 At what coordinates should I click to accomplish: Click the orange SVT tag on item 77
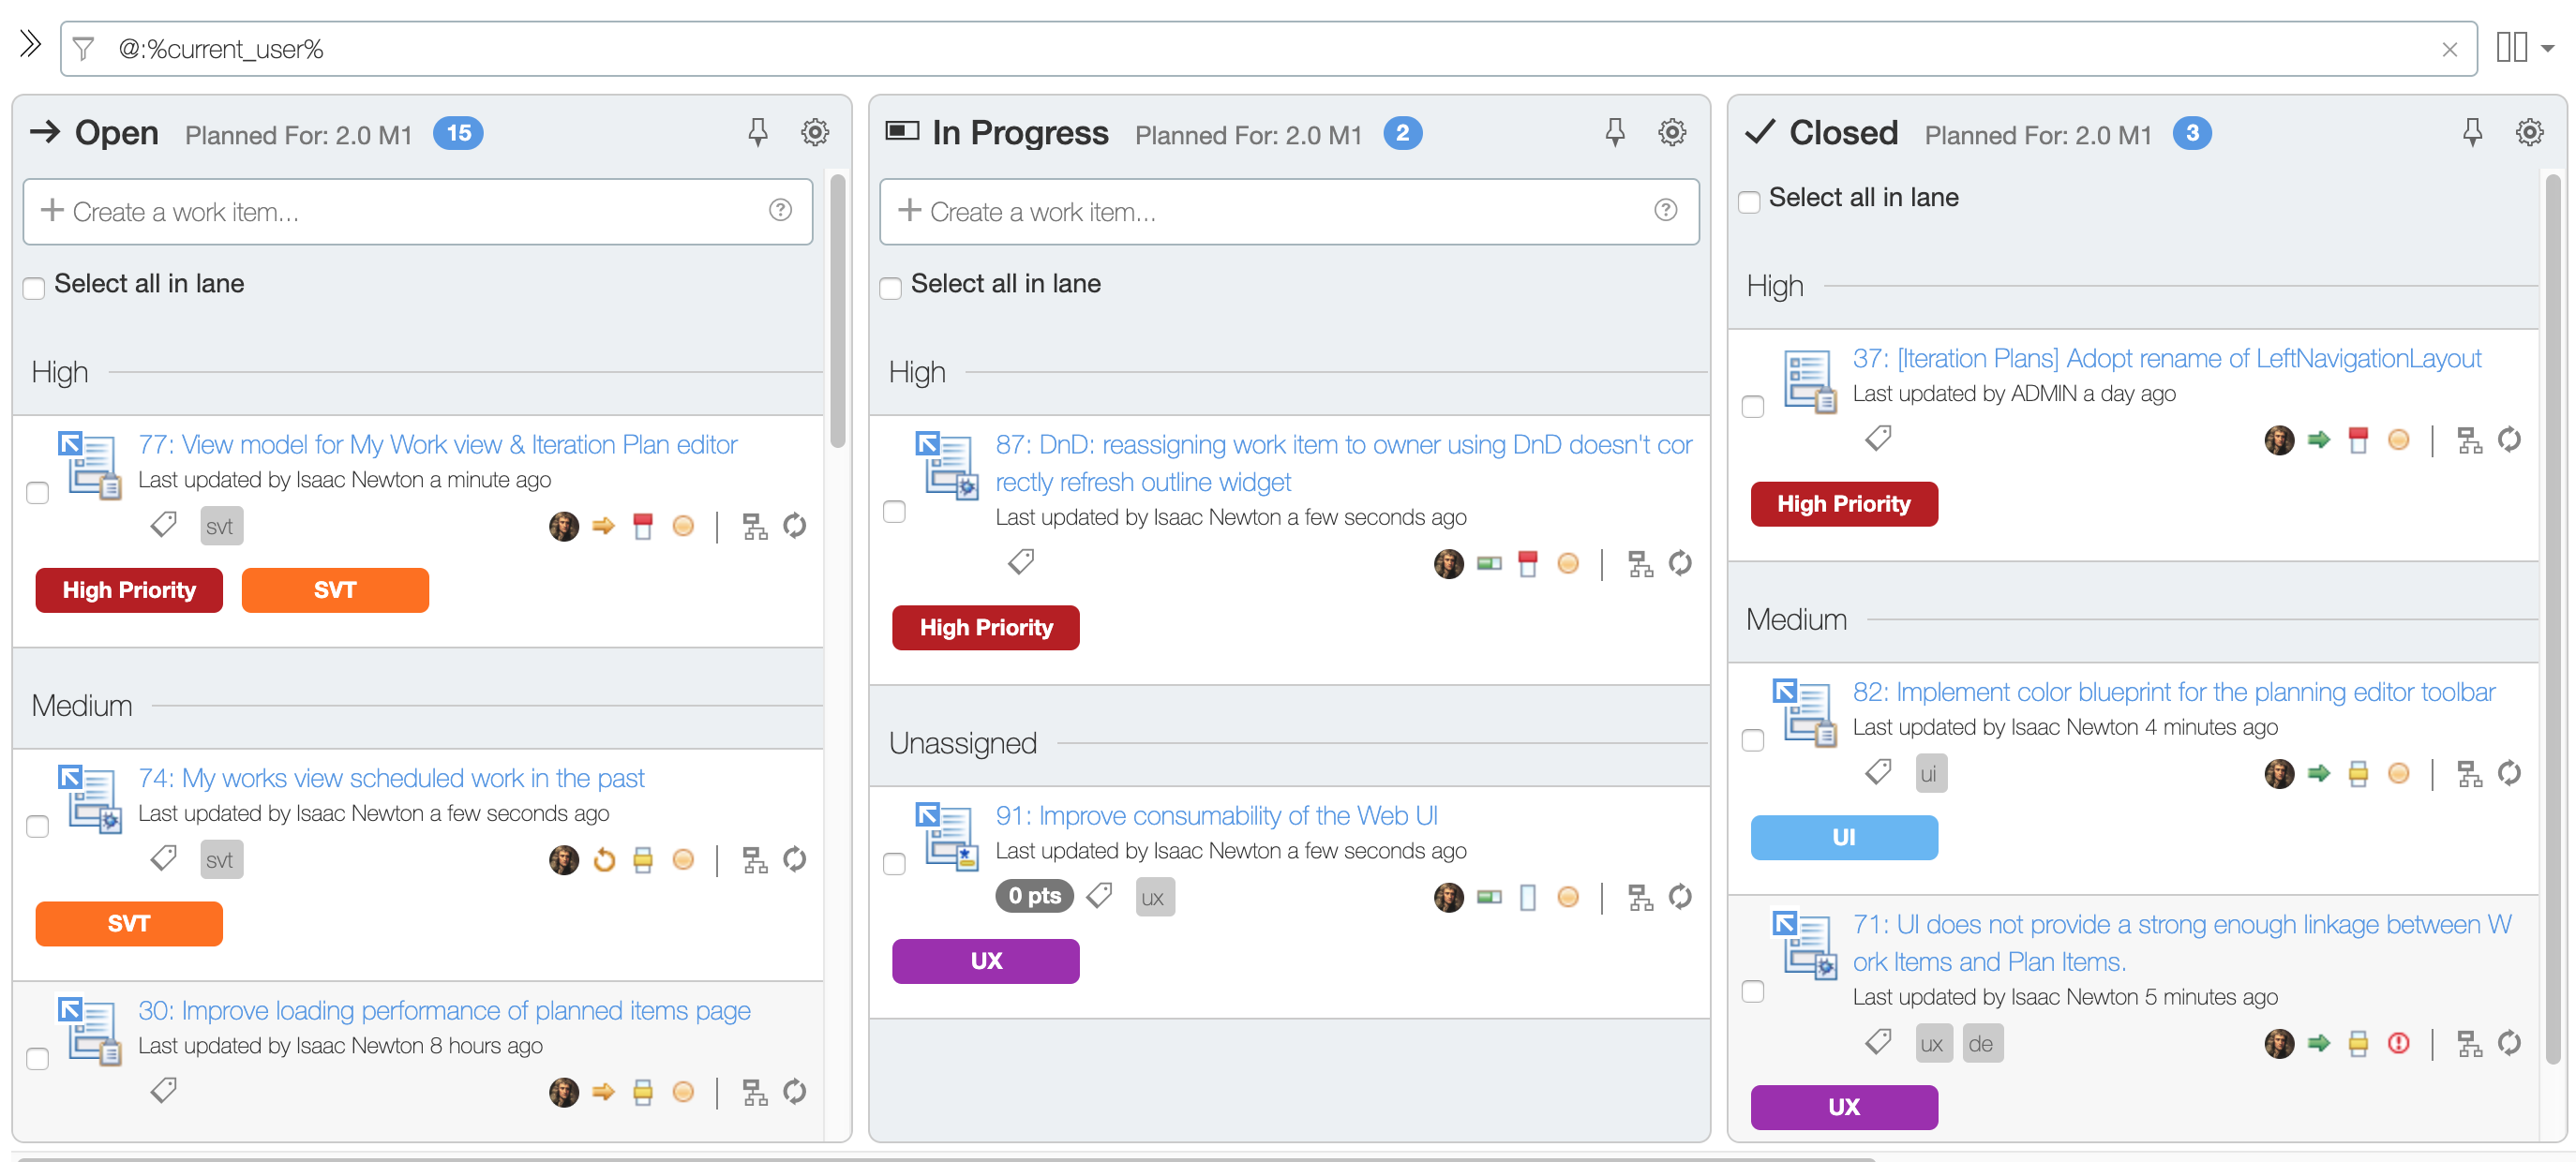[335, 590]
